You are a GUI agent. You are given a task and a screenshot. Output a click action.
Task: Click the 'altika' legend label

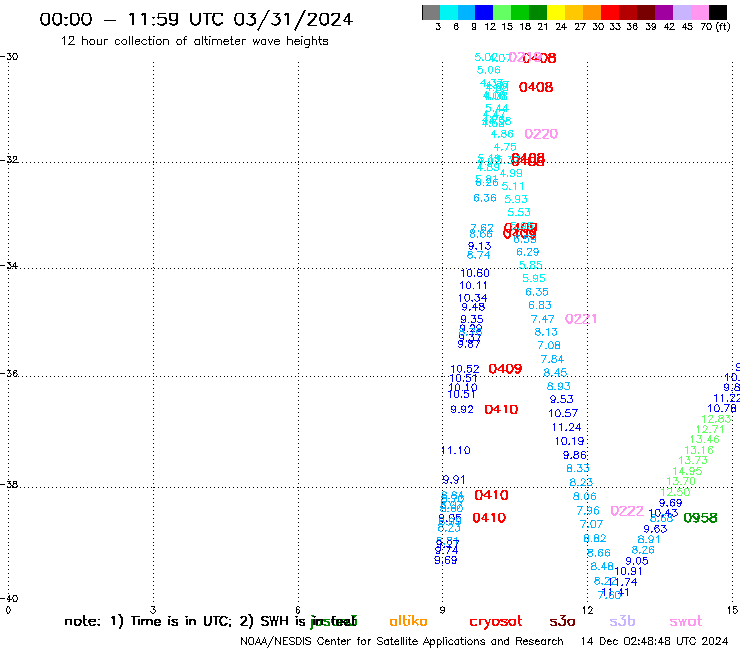pyautogui.click(x=408, y=621)
